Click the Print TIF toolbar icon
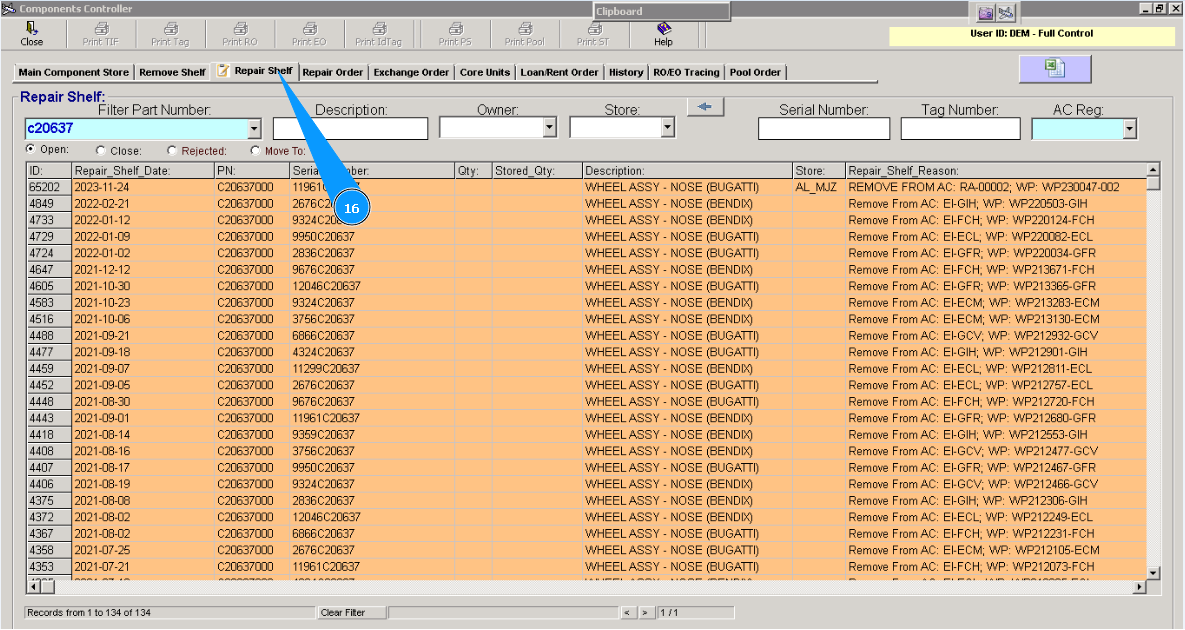1185x630 pixels. (101, 35)
